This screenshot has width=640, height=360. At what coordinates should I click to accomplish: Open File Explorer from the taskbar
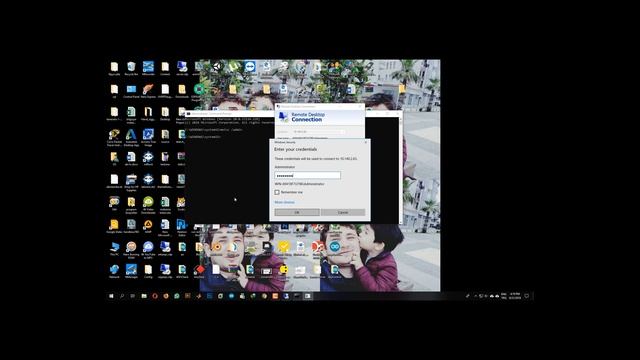pos(144,296)
